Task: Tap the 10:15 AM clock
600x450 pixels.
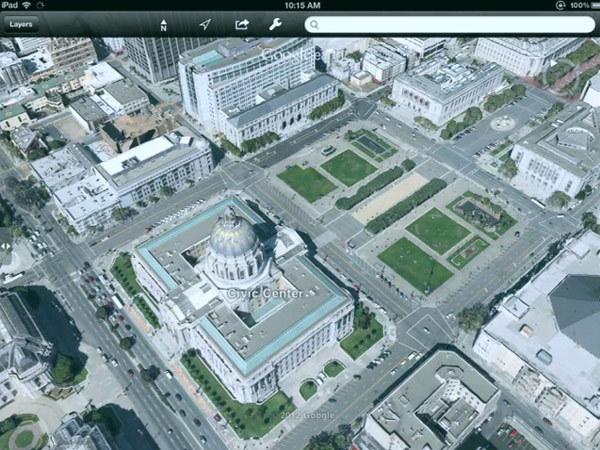Action: [x=301, y=5]
